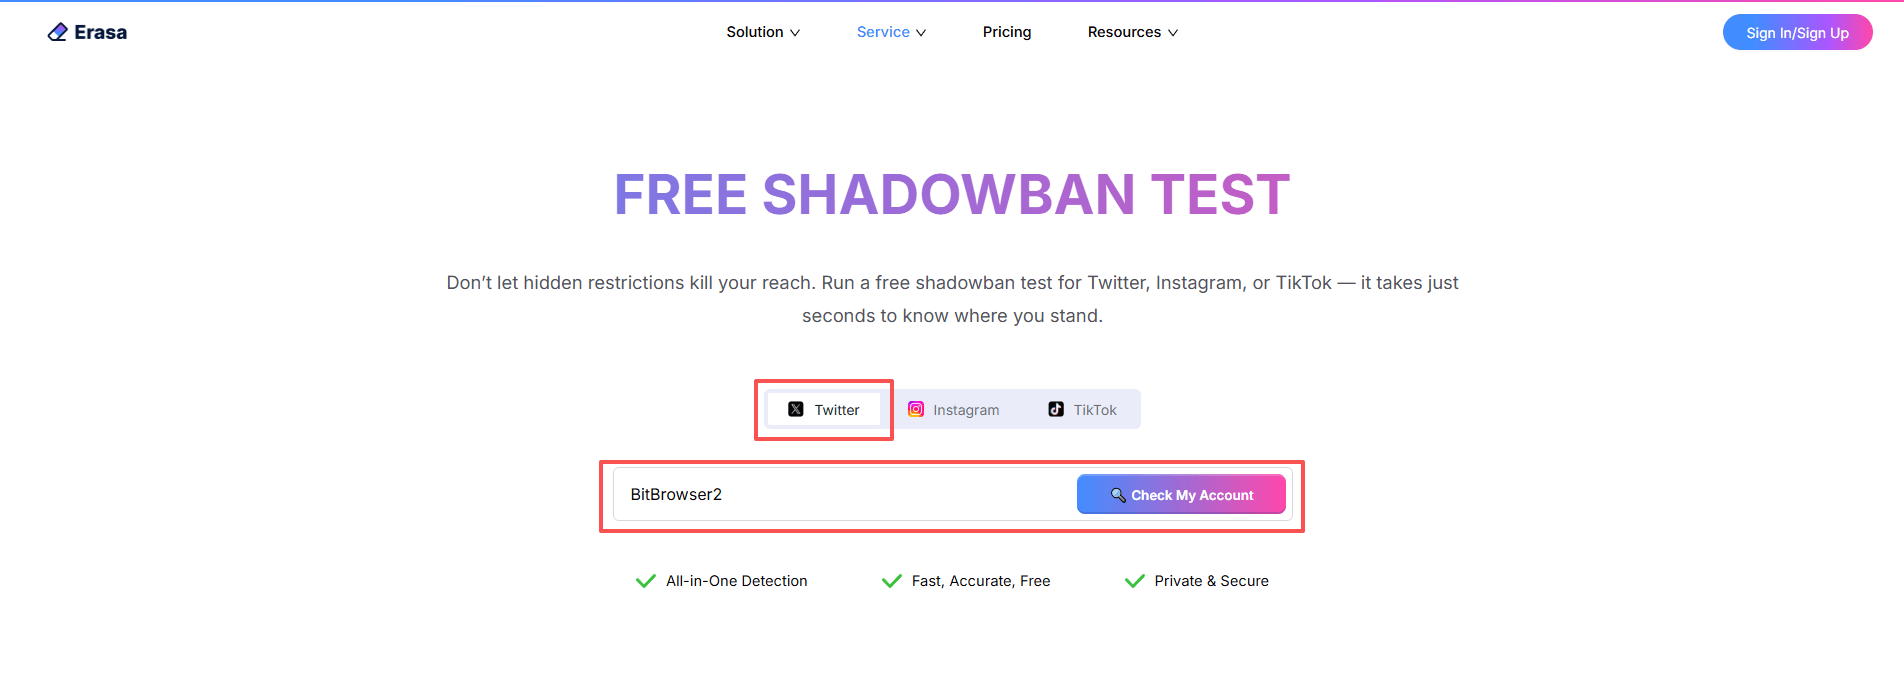The image size is (1904, 687).
Task: Click the Instagram camera logo icon
Action: 916,409
